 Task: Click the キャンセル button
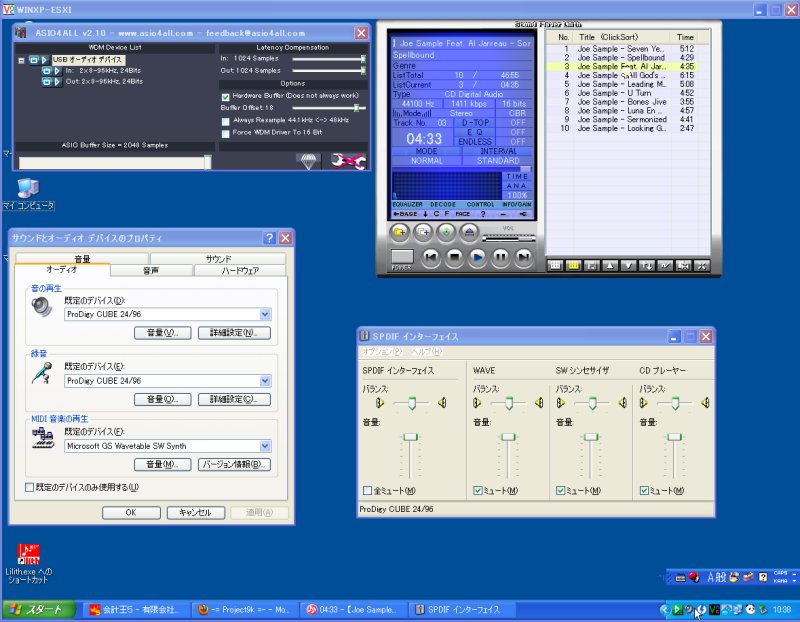pyautogui.click(x=195, y=512)
